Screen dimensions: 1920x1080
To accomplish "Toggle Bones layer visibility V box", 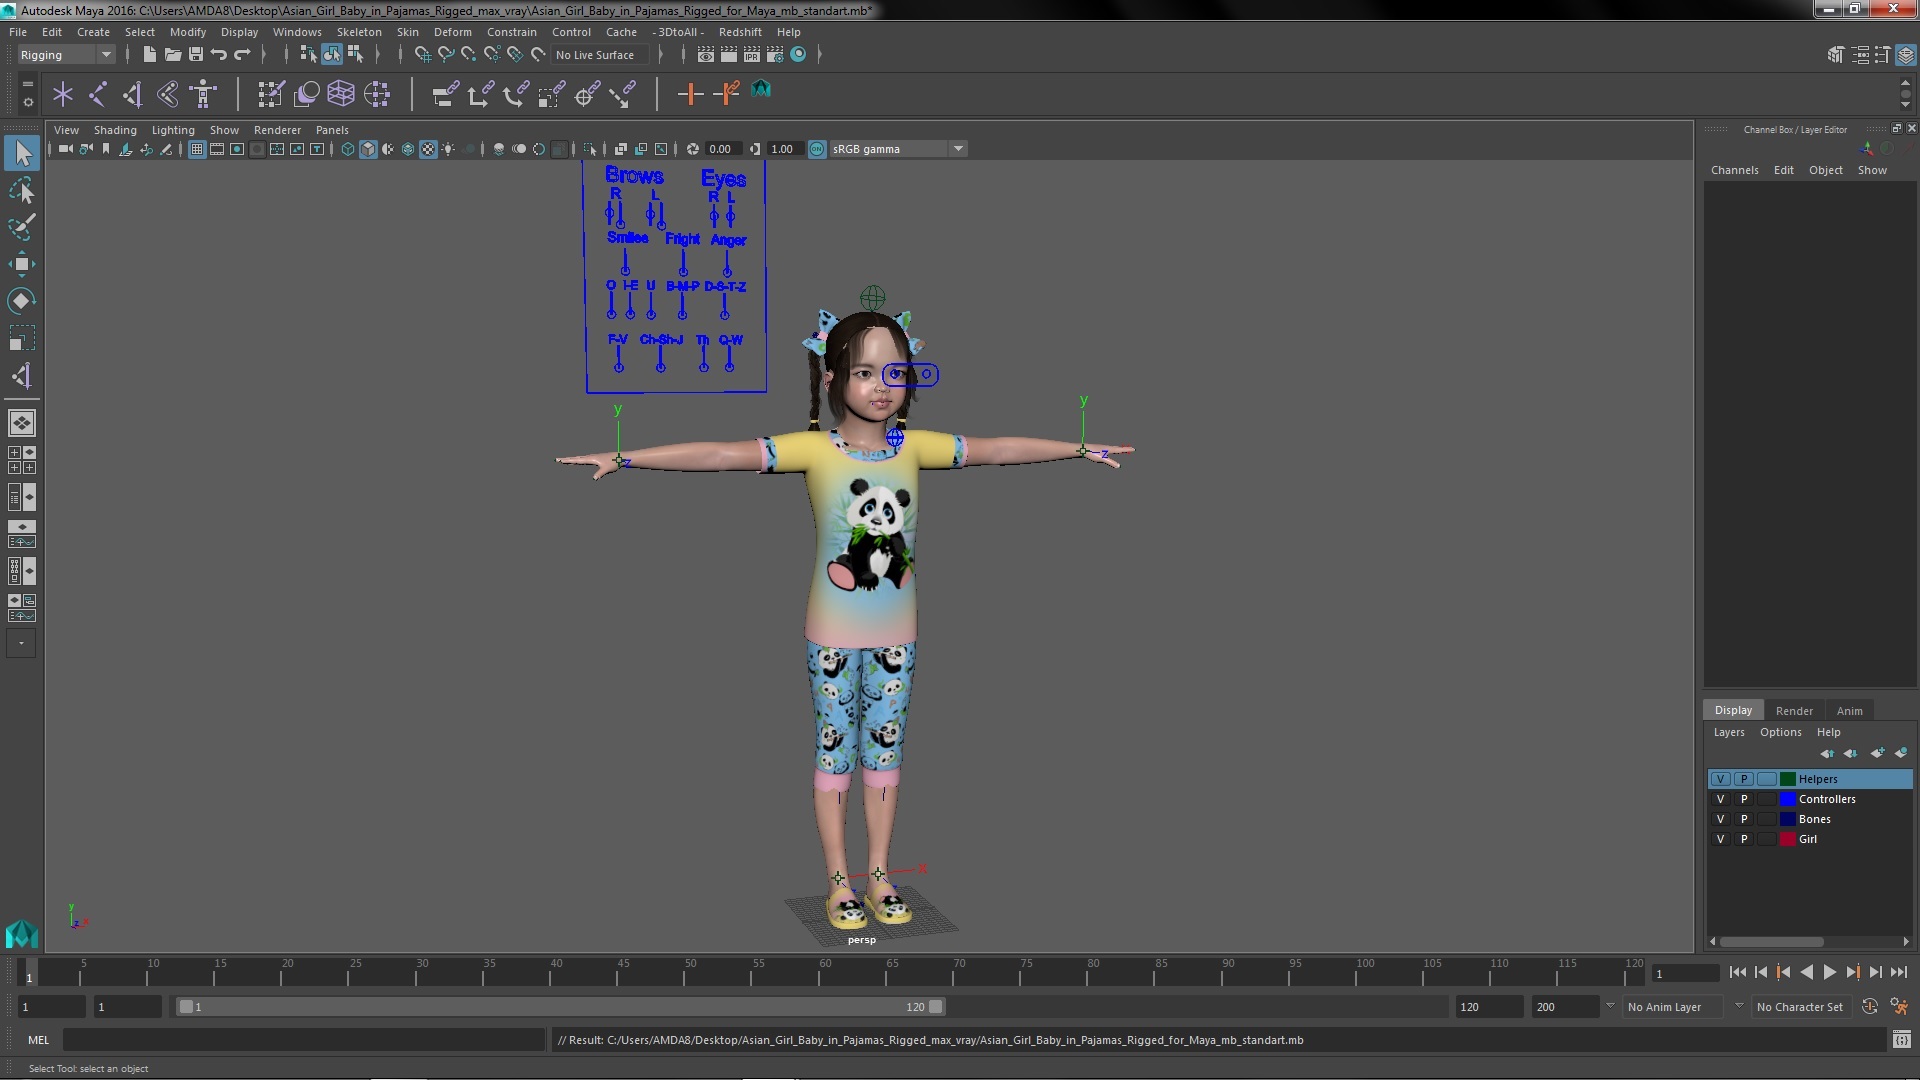I will point(1720,819).
